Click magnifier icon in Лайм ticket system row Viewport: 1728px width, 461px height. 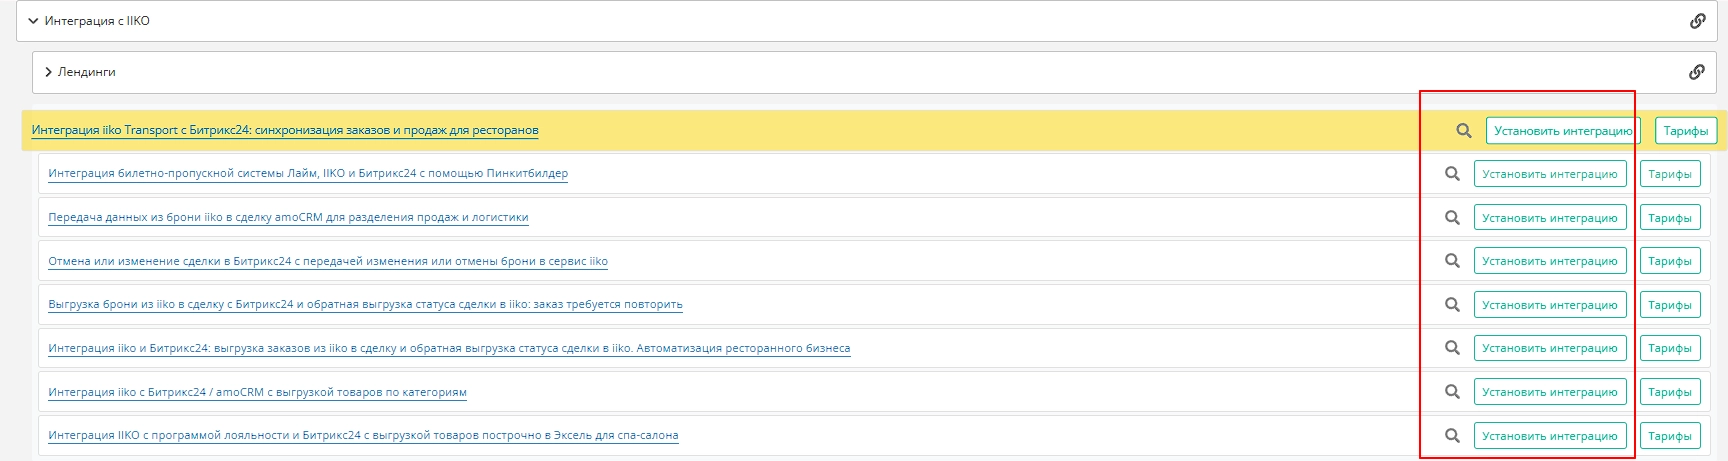[1452, 174]
